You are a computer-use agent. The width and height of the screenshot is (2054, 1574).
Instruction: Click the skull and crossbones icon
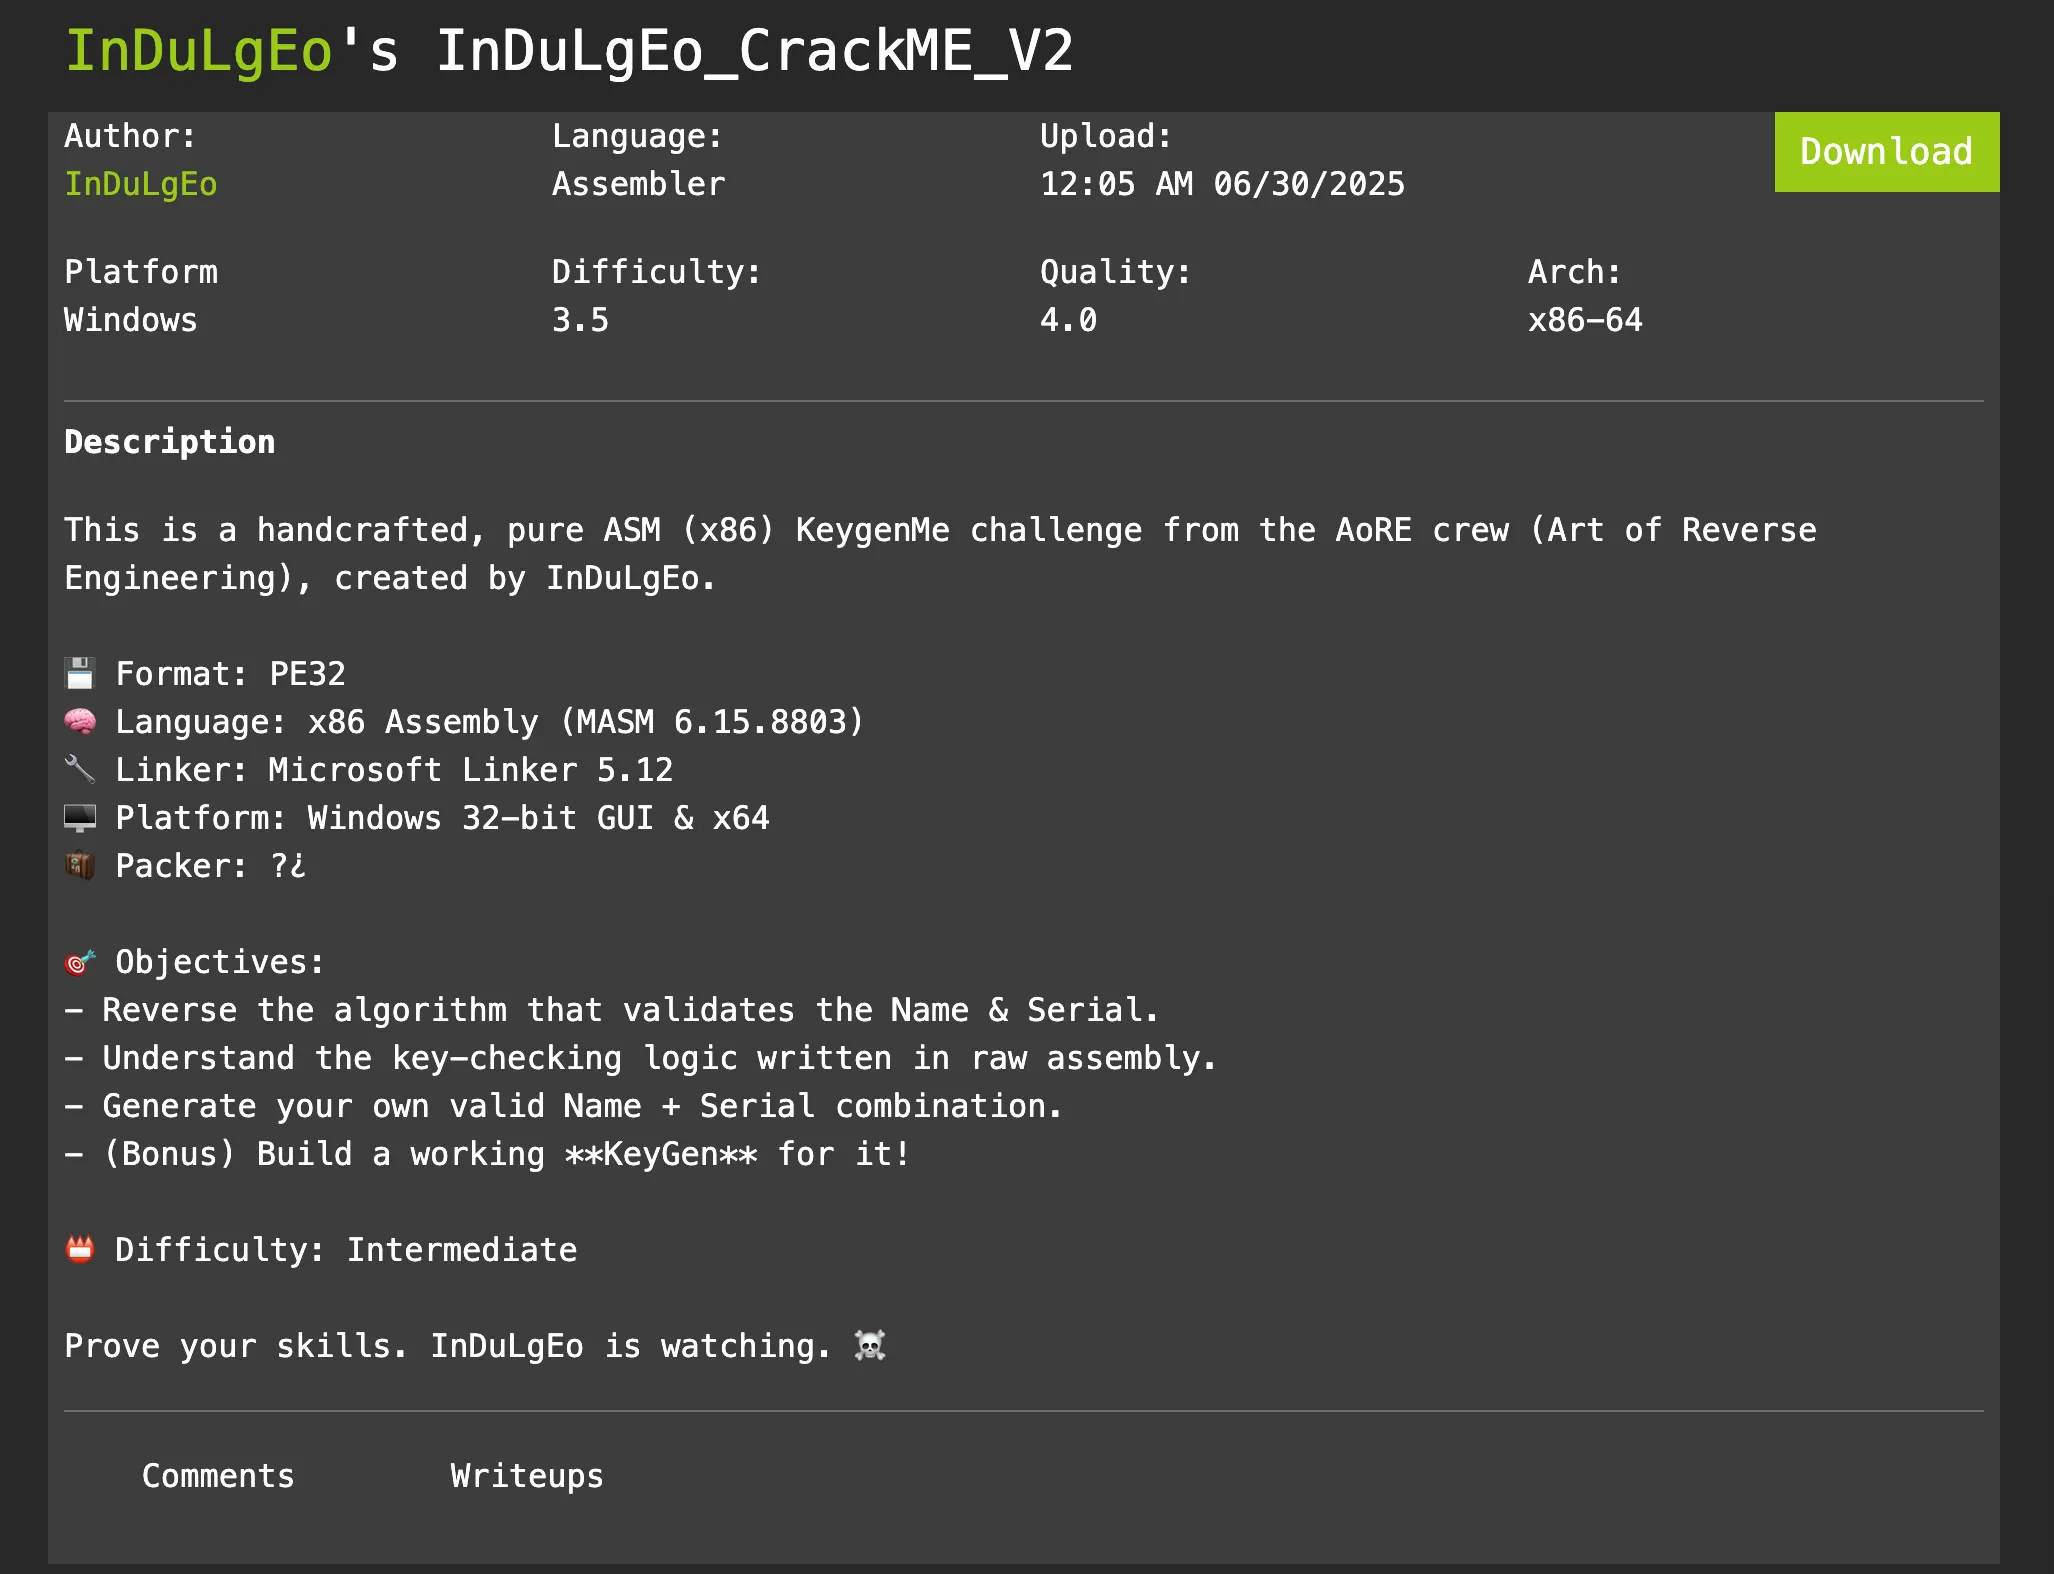[870, 1346]
